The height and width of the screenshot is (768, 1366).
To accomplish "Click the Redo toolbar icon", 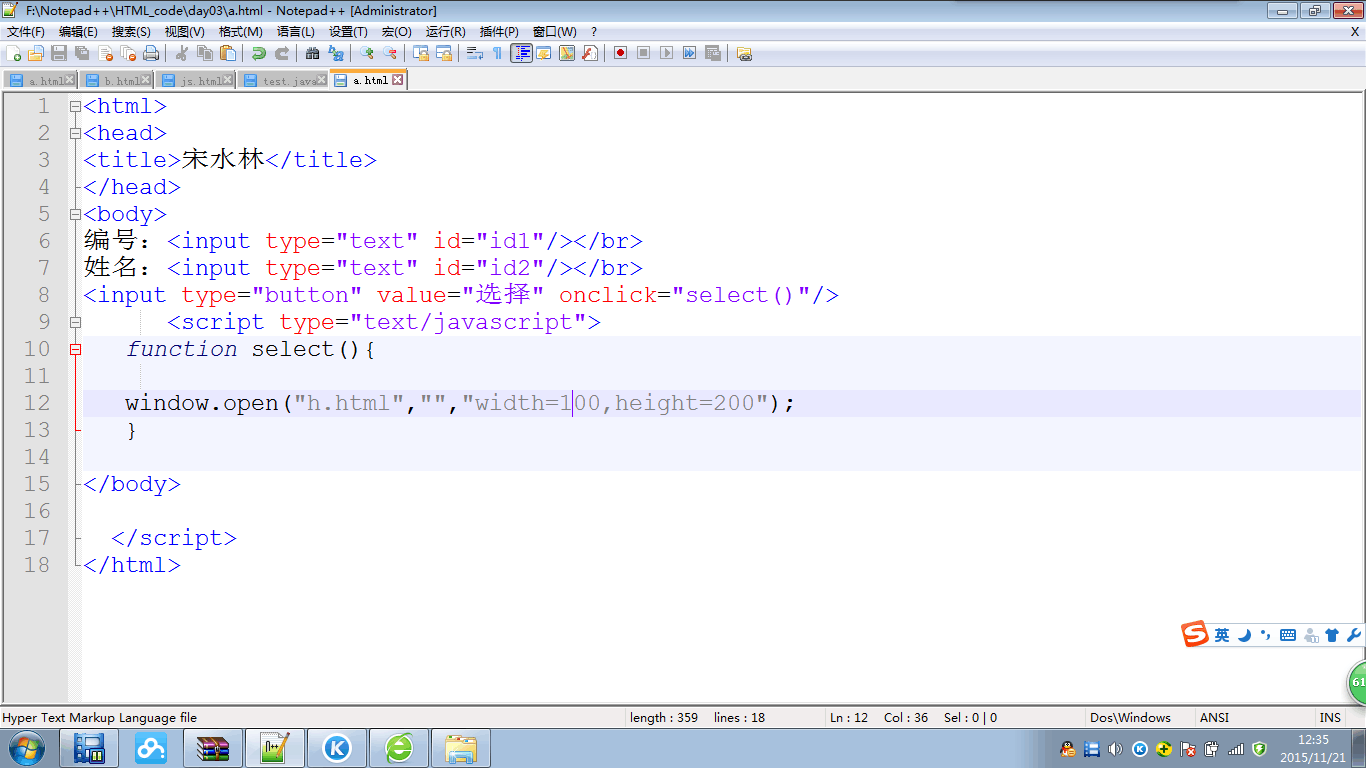I will pos(282,53).
